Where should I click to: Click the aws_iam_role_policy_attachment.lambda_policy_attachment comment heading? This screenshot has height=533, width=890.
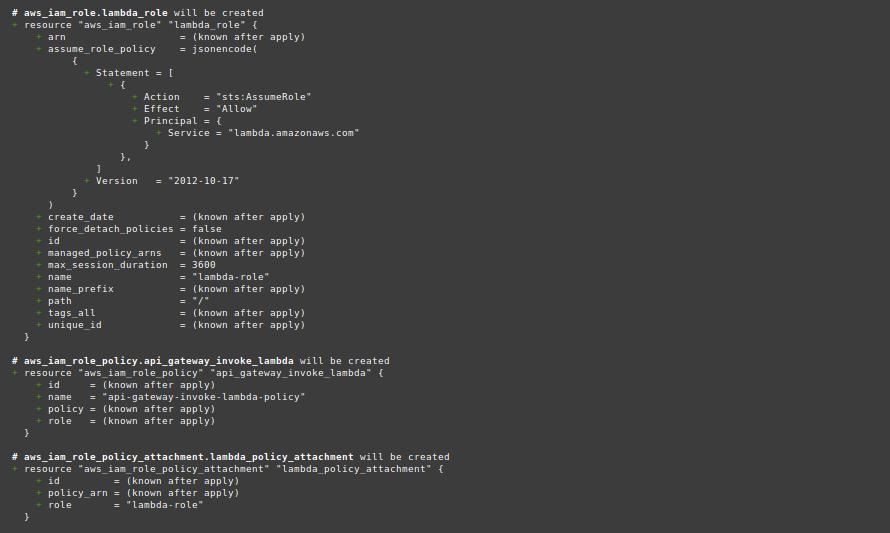tap(188, 457)
